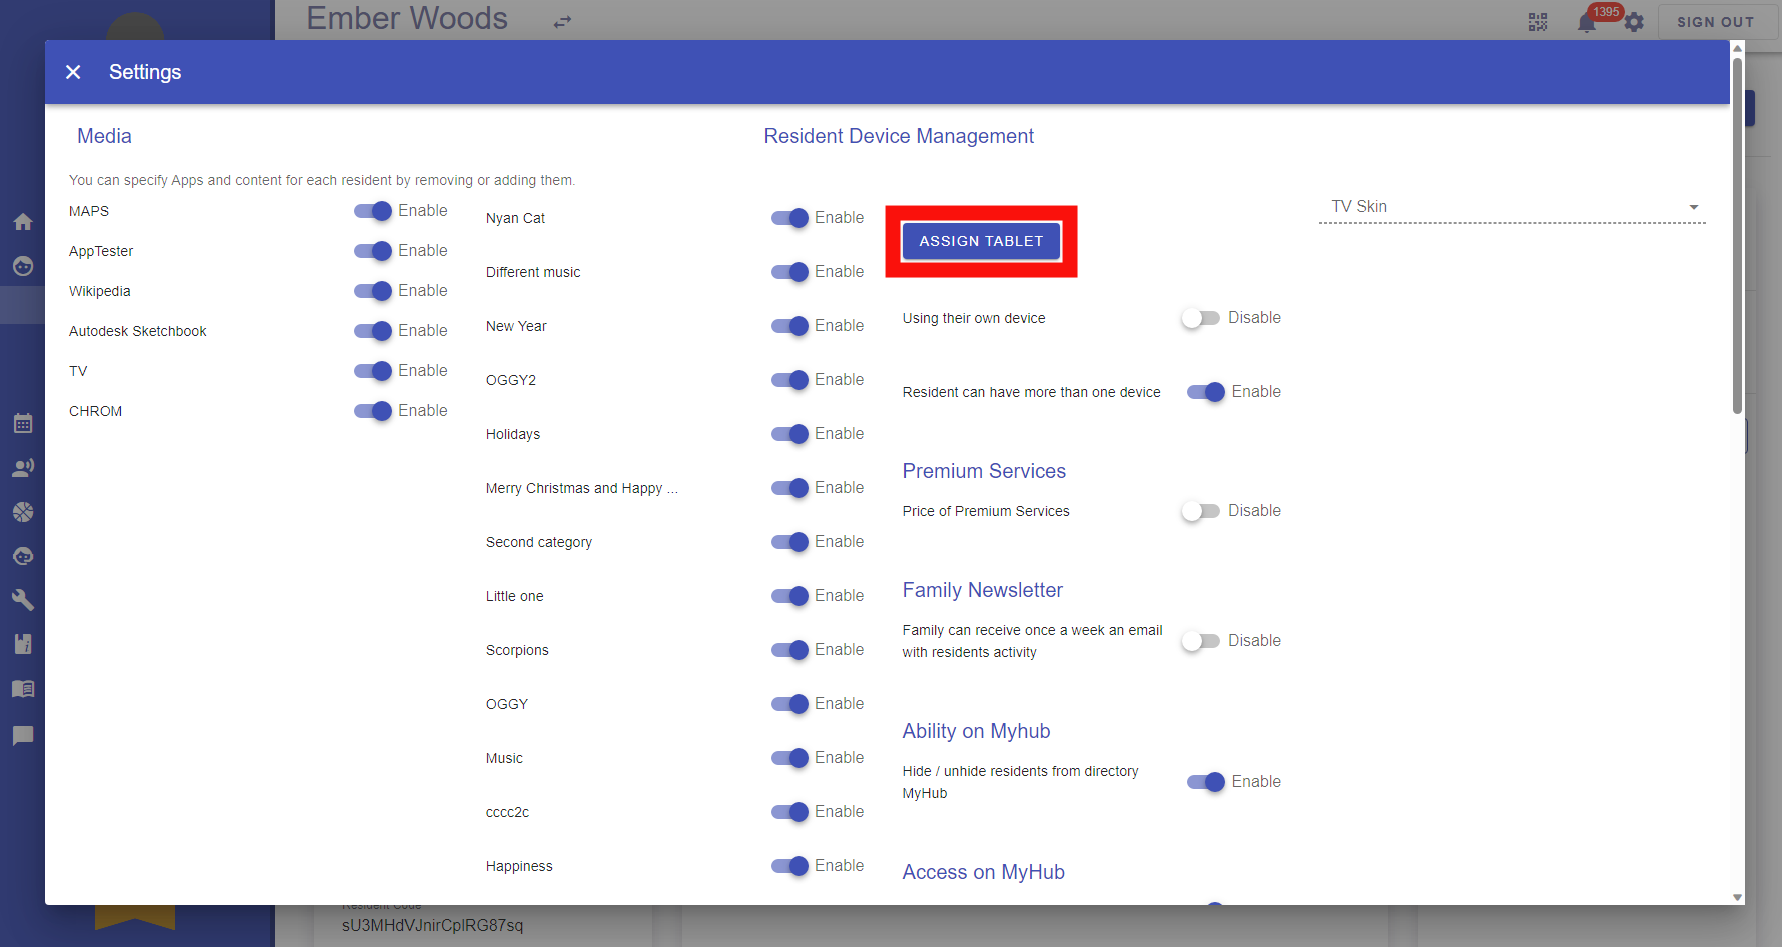Screen dimensions: 1782x947
Task: Toggle the New Year content switch
Action: 790,326
